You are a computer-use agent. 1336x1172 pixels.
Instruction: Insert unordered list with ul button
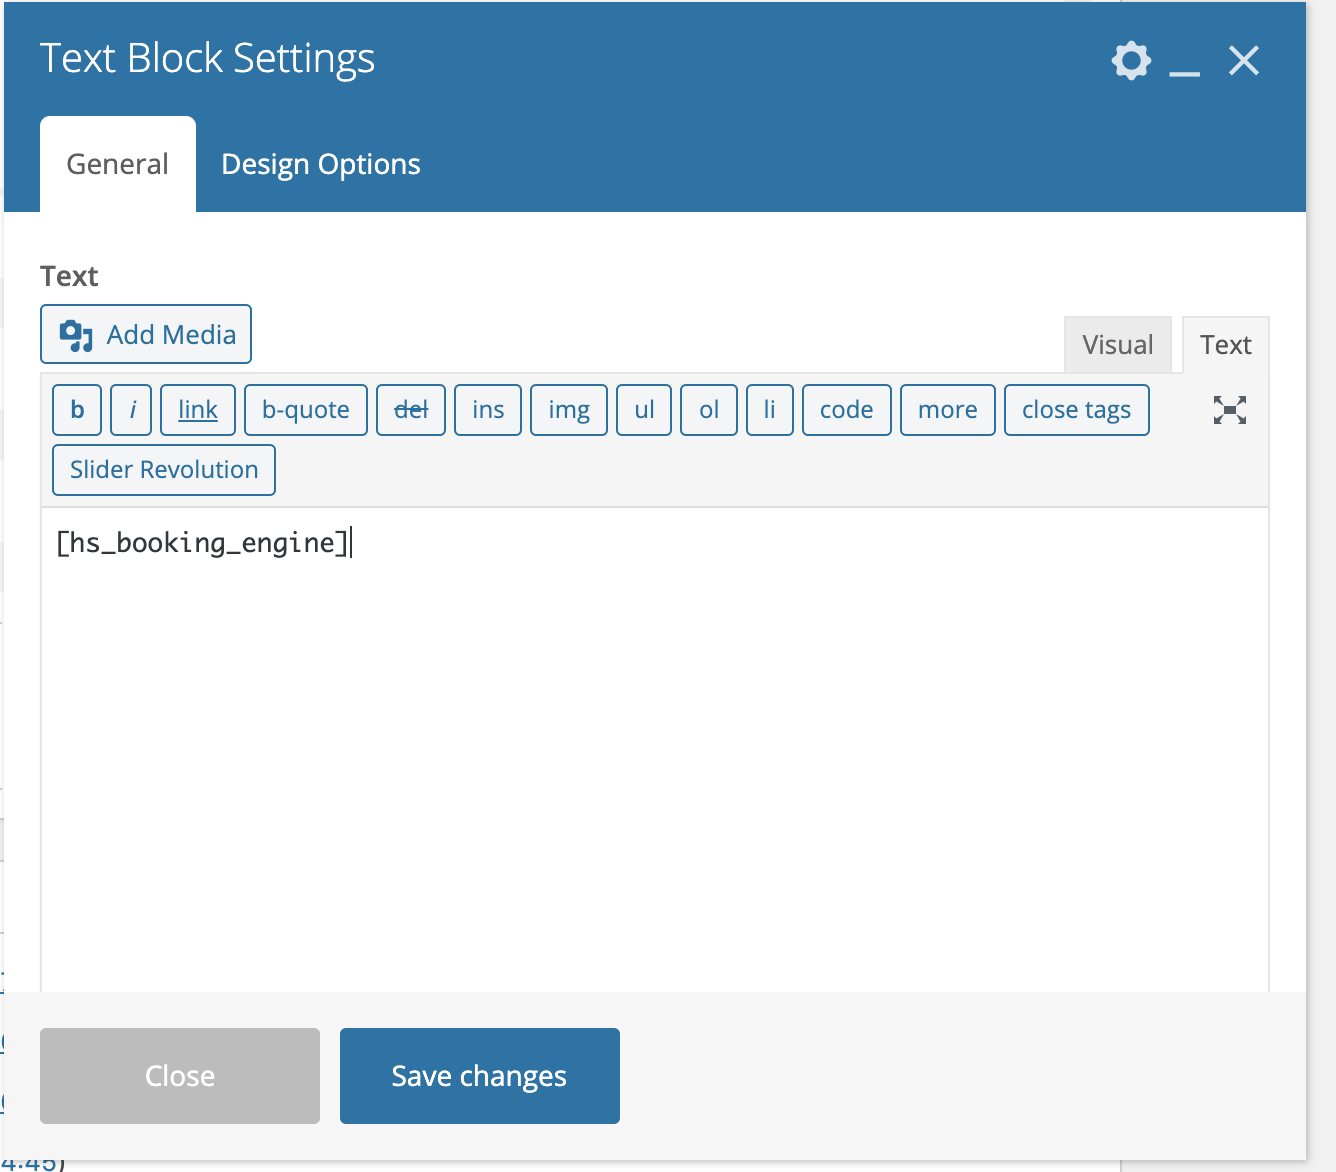click(644, 410)
